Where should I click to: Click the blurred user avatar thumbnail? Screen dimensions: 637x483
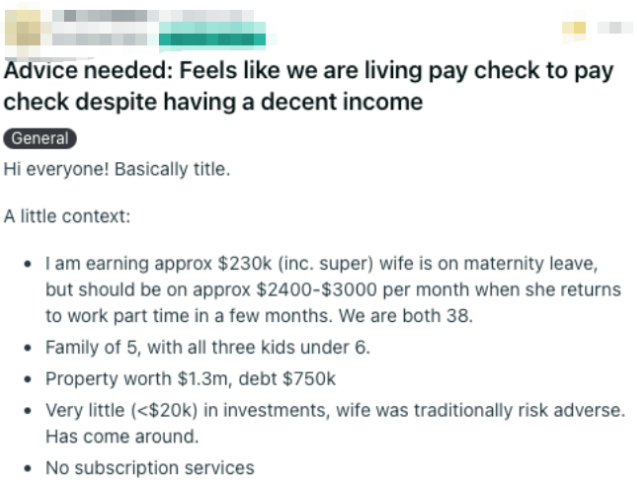click(26, 30)
